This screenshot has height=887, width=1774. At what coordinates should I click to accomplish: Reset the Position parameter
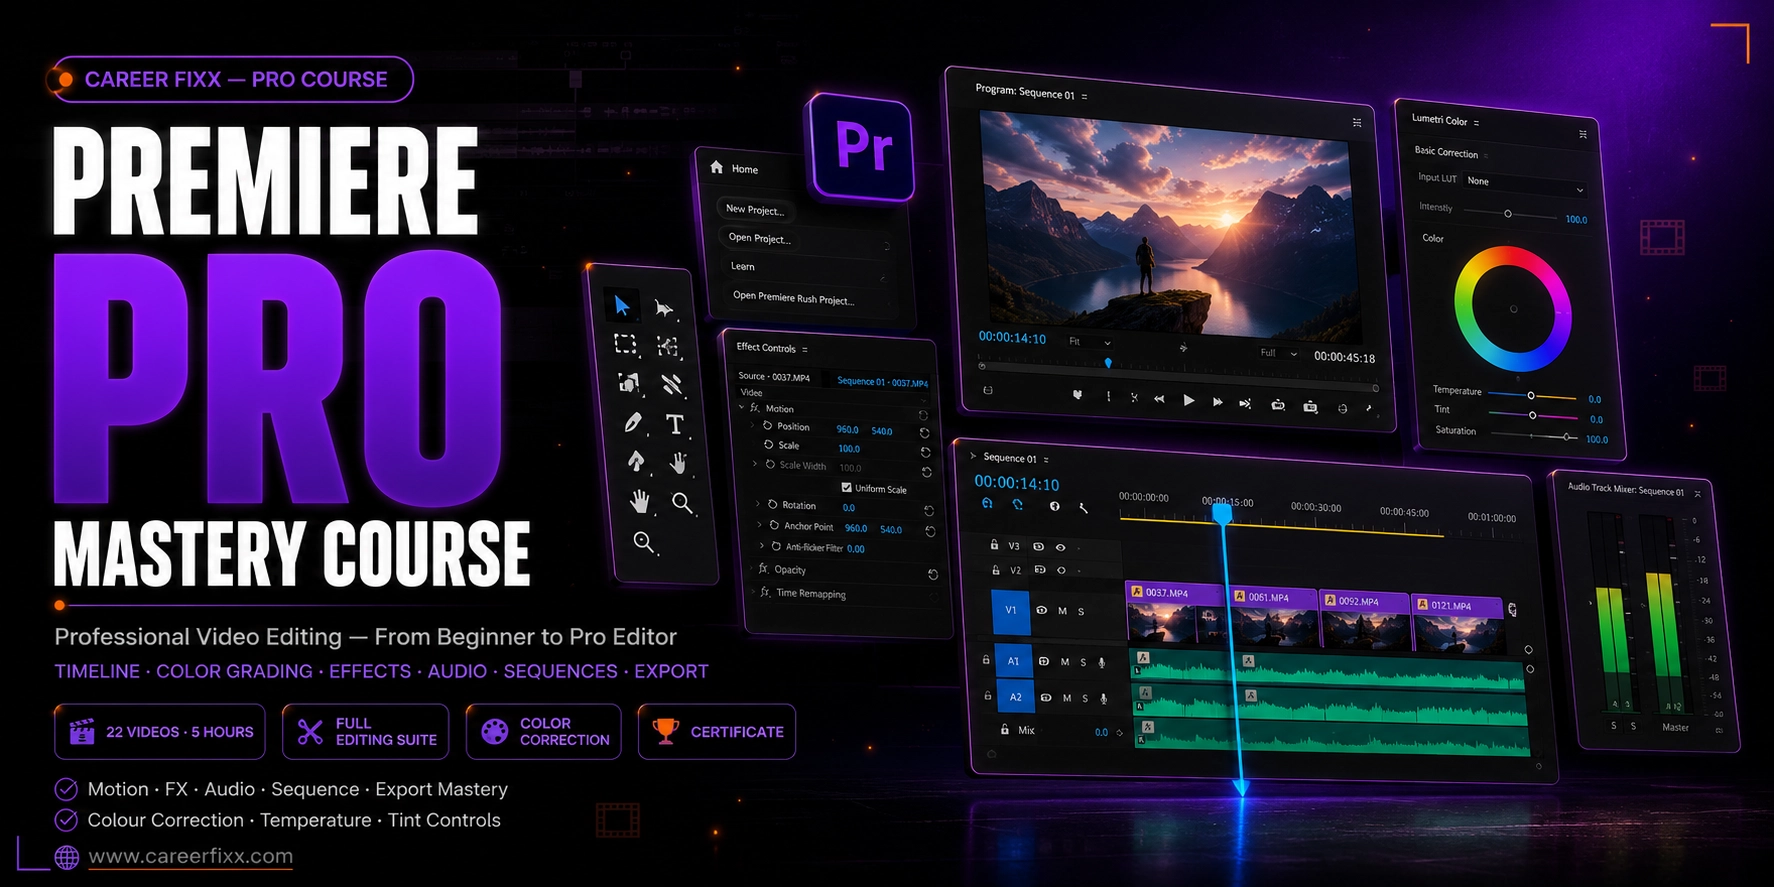924,434
